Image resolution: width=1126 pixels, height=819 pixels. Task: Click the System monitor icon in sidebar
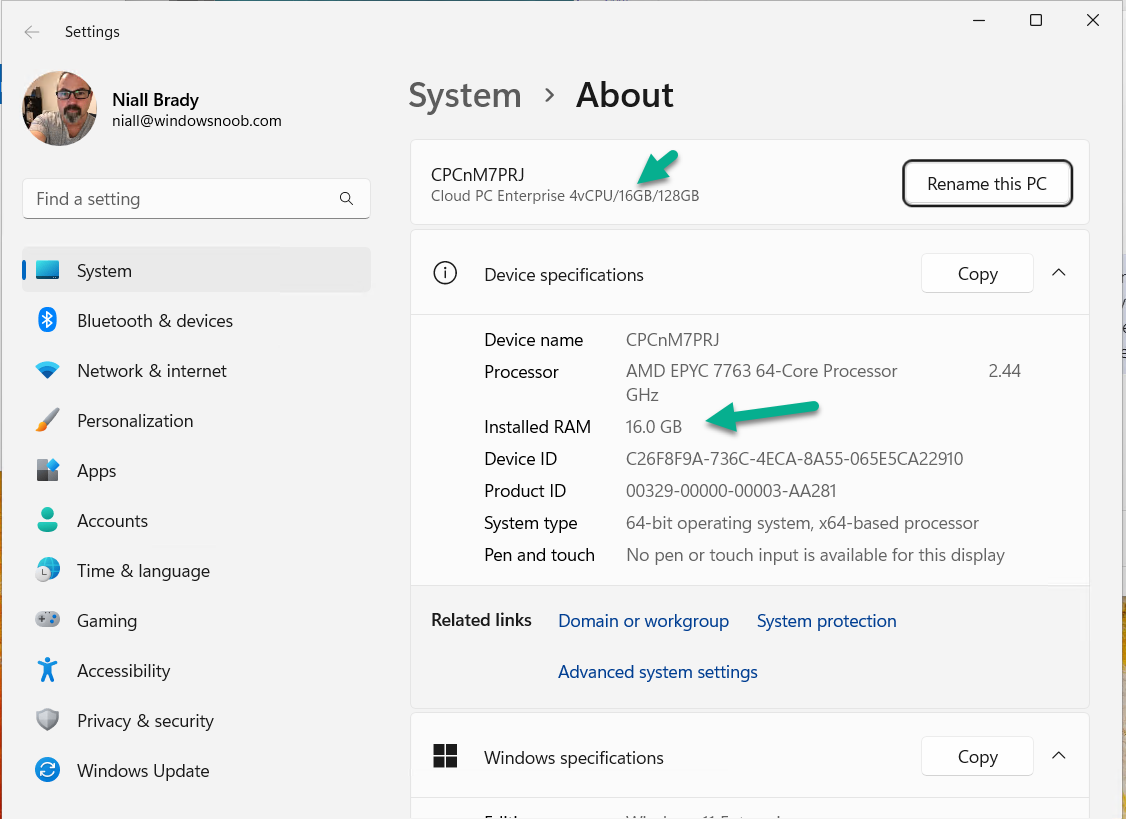click(x=47, y=270)
